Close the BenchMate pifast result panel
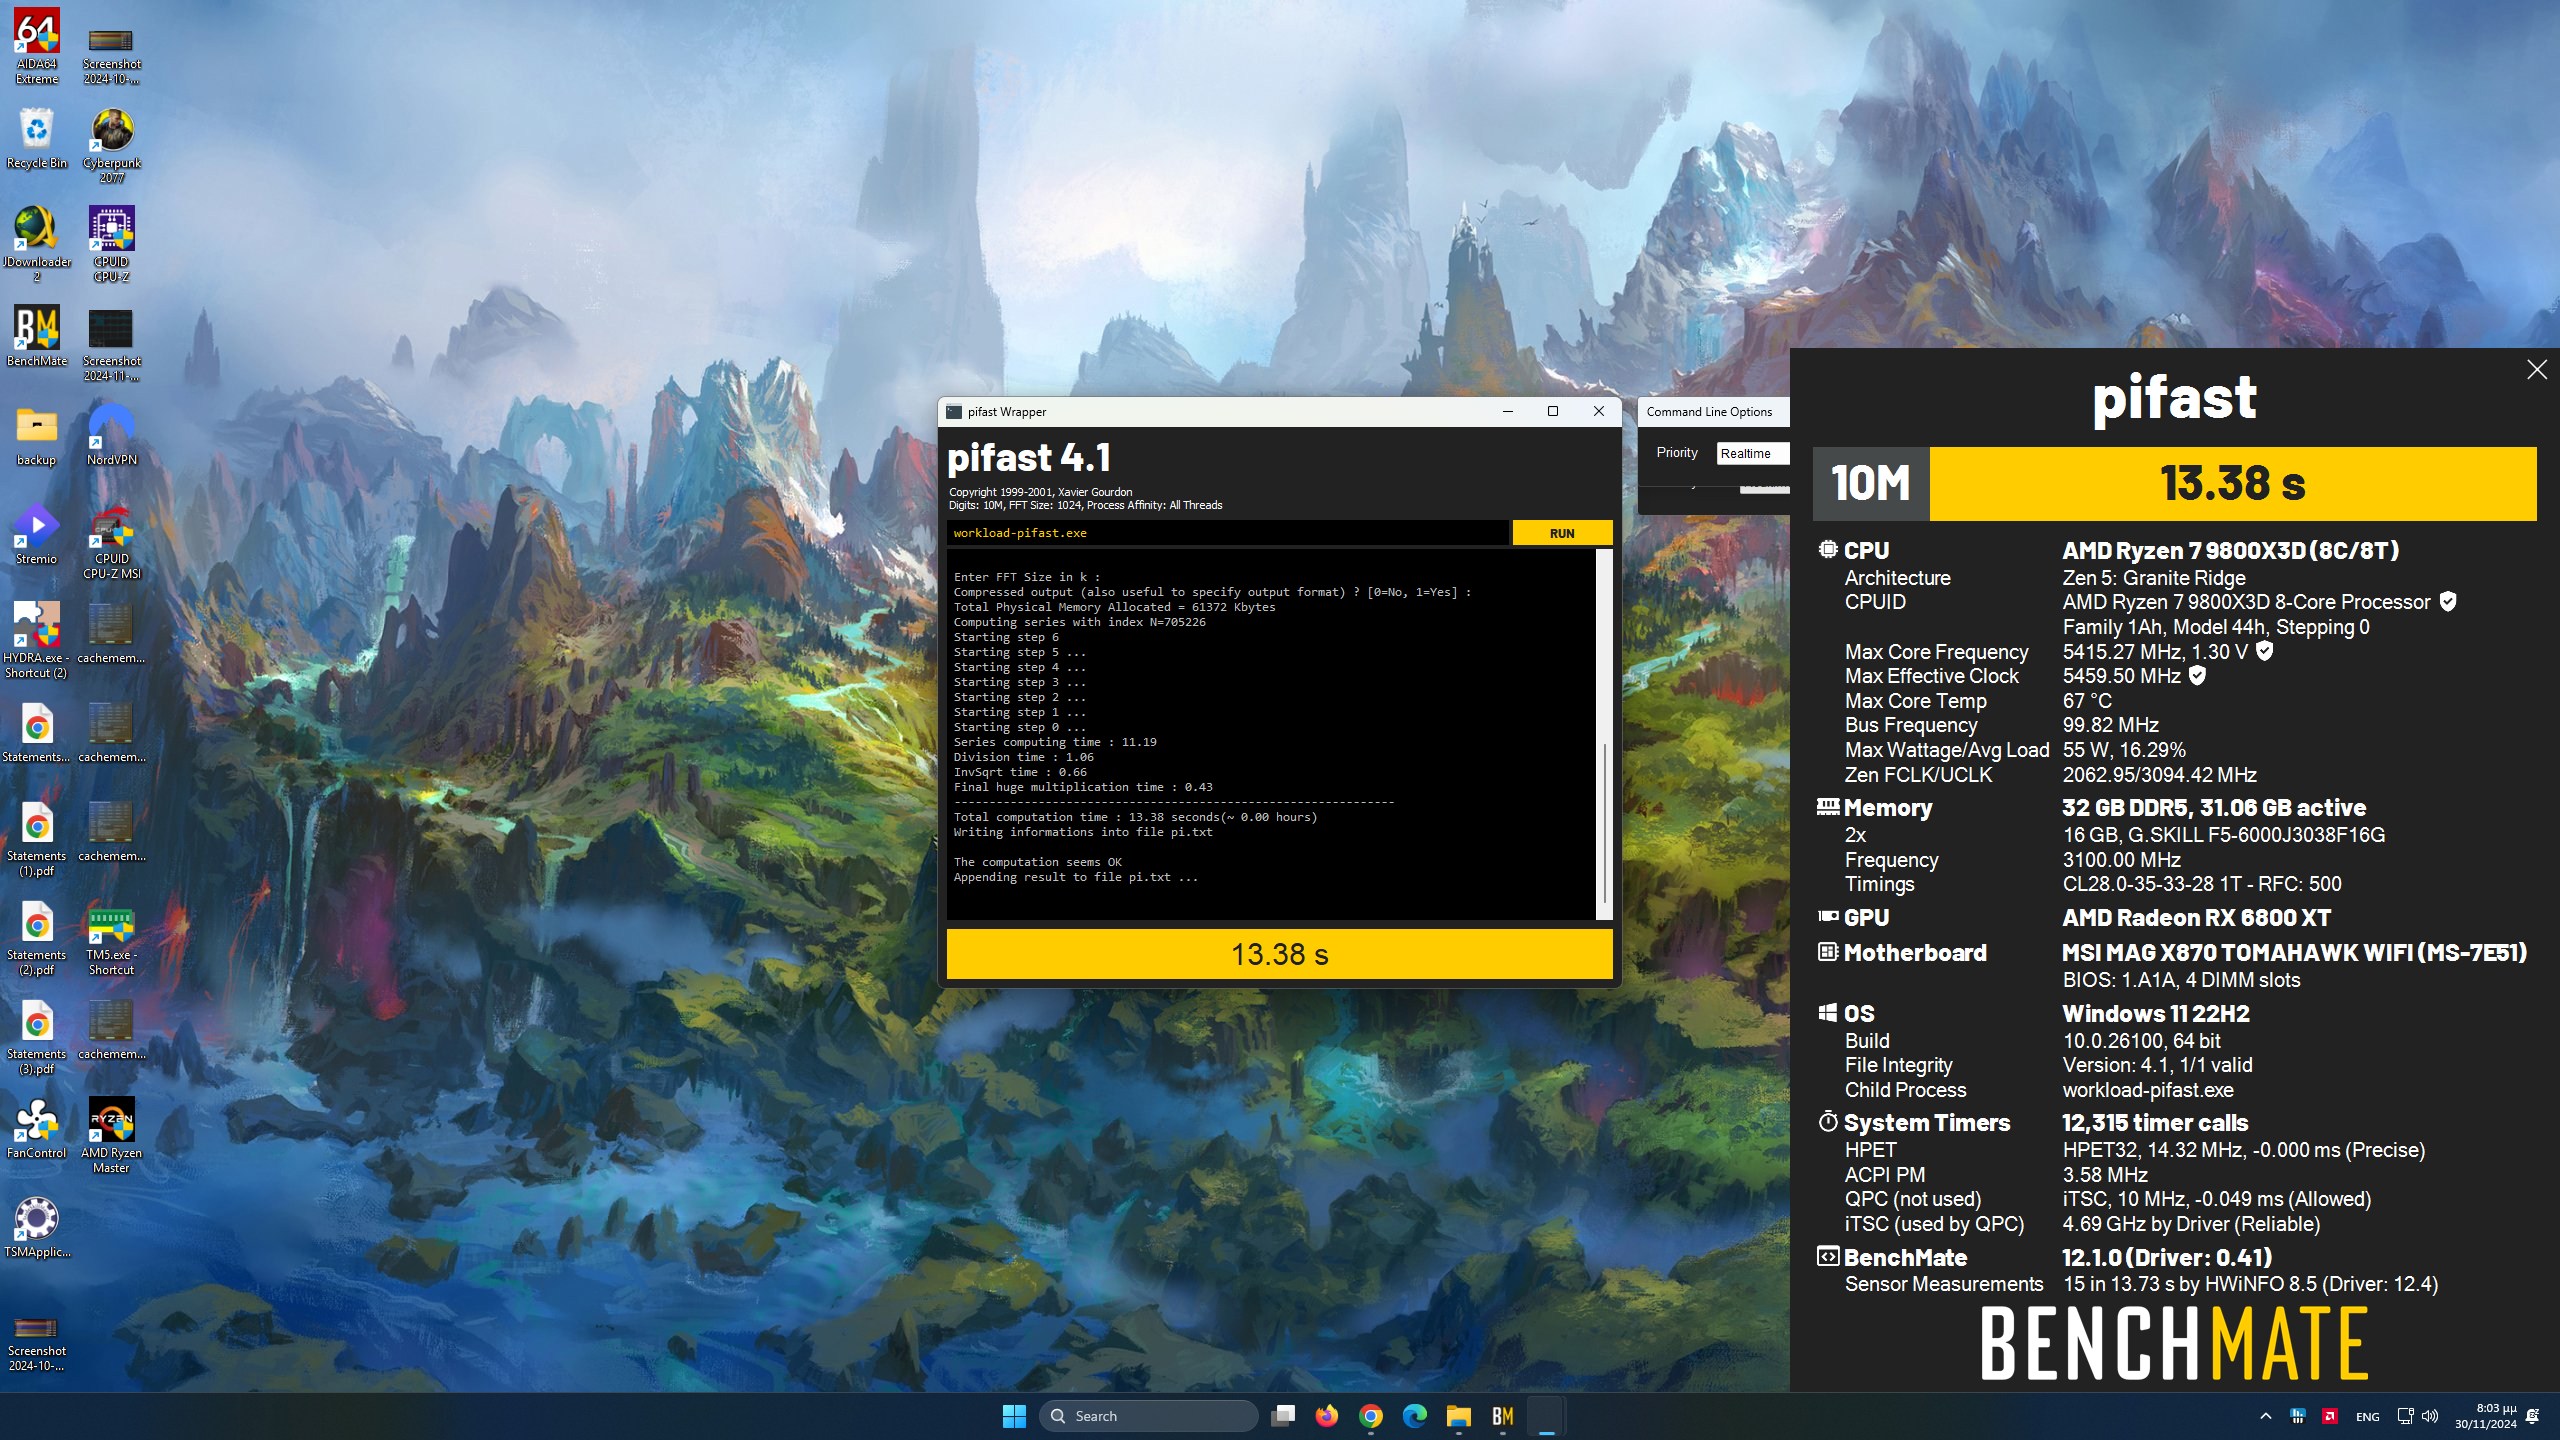2560x1440 pixels. coord(2536,370)
